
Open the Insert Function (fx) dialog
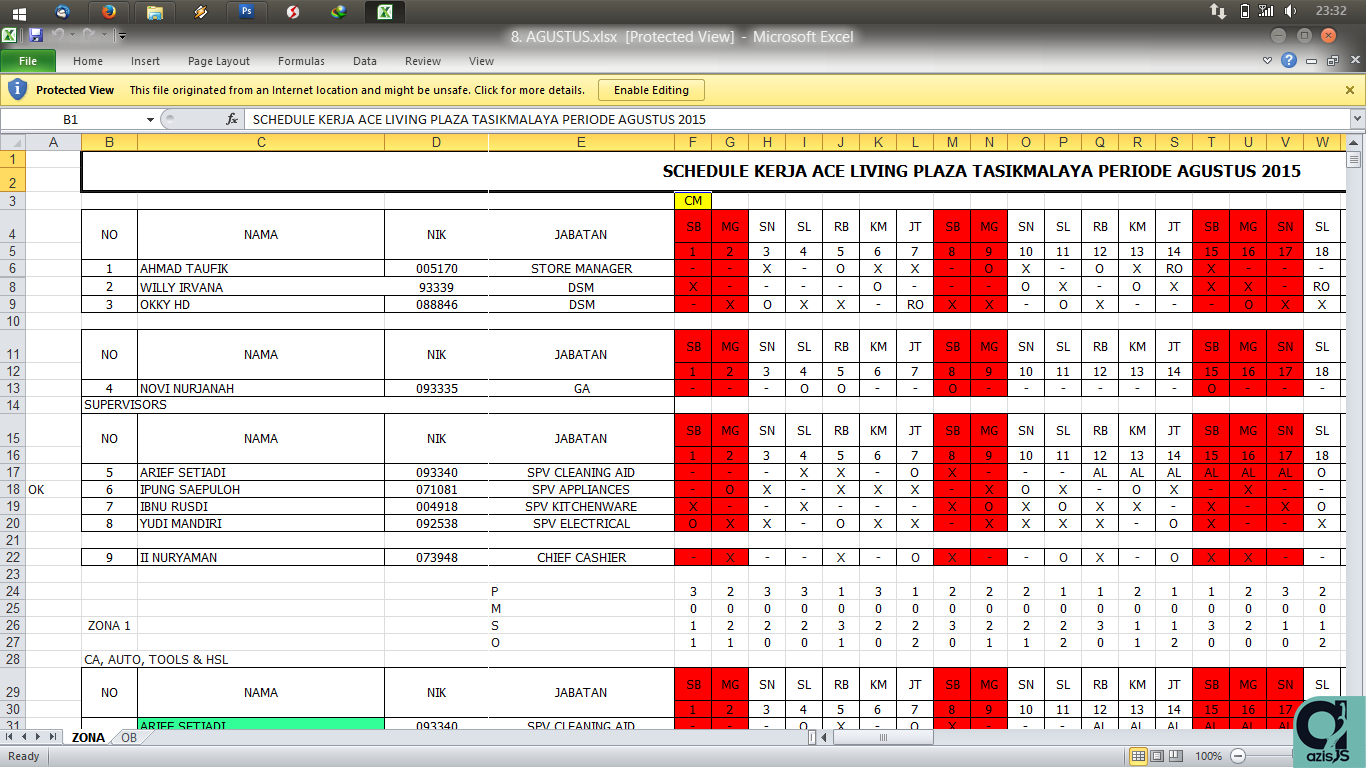(232, 119)
